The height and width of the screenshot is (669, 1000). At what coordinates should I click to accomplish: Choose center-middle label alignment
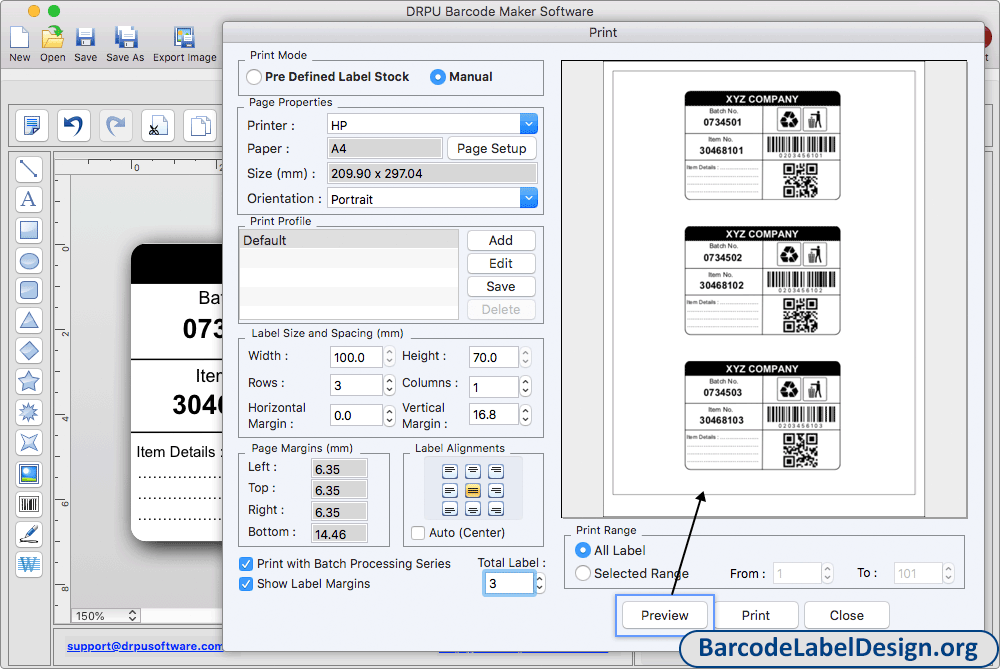(x=473, y=490)
